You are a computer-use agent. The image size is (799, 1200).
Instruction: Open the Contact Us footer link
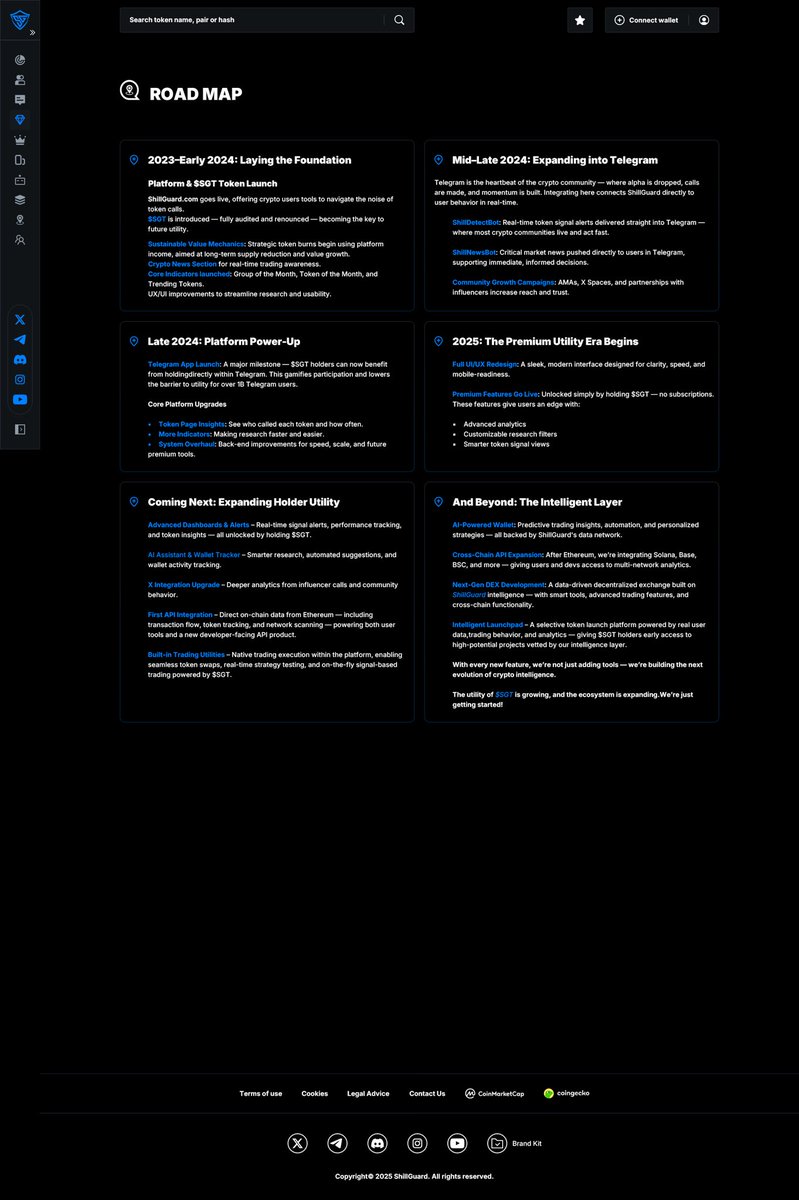(x=427, y=1093)
